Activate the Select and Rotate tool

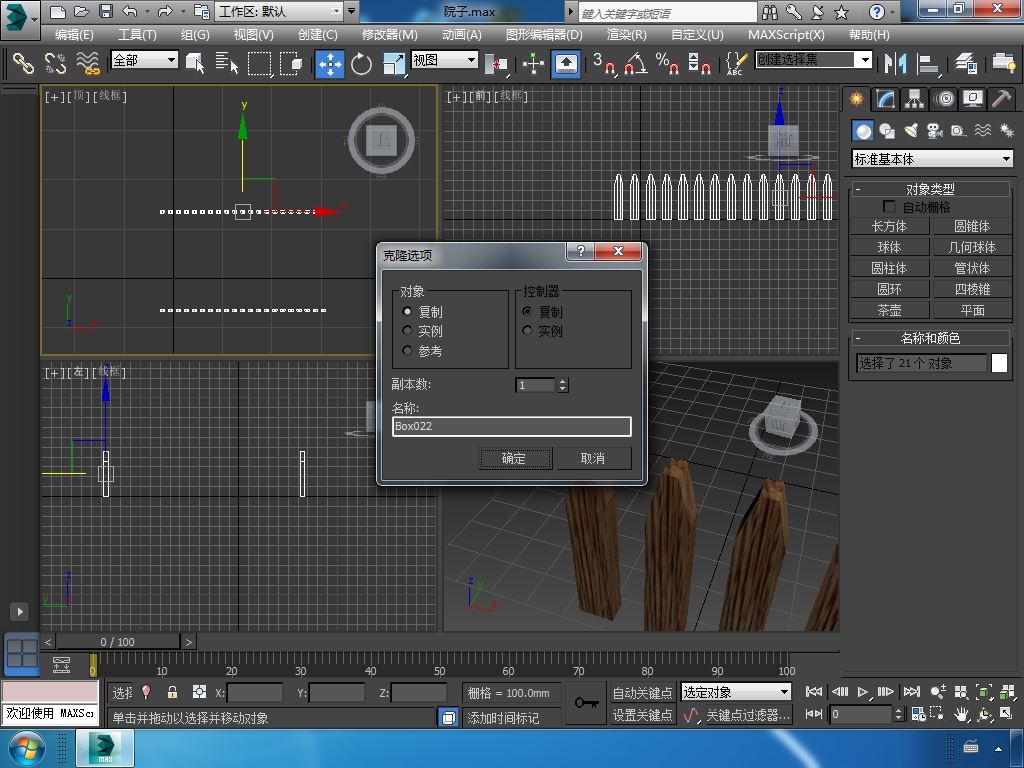(361, 64)
